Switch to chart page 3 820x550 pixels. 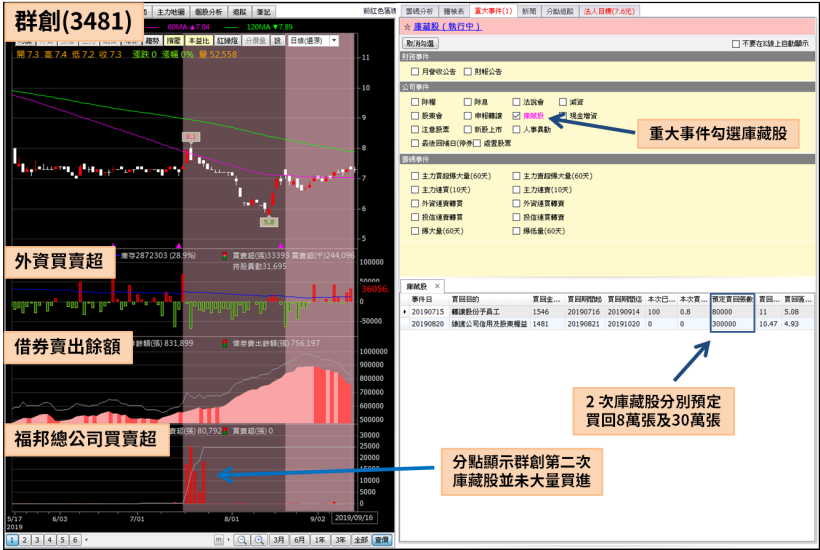click(37, 540)
